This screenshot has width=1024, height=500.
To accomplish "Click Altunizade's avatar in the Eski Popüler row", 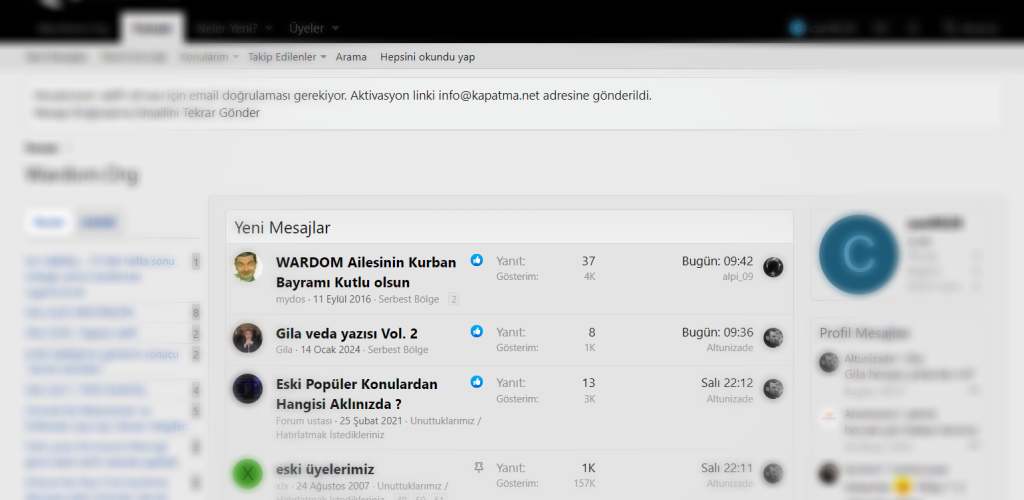I will click(773, 388).
